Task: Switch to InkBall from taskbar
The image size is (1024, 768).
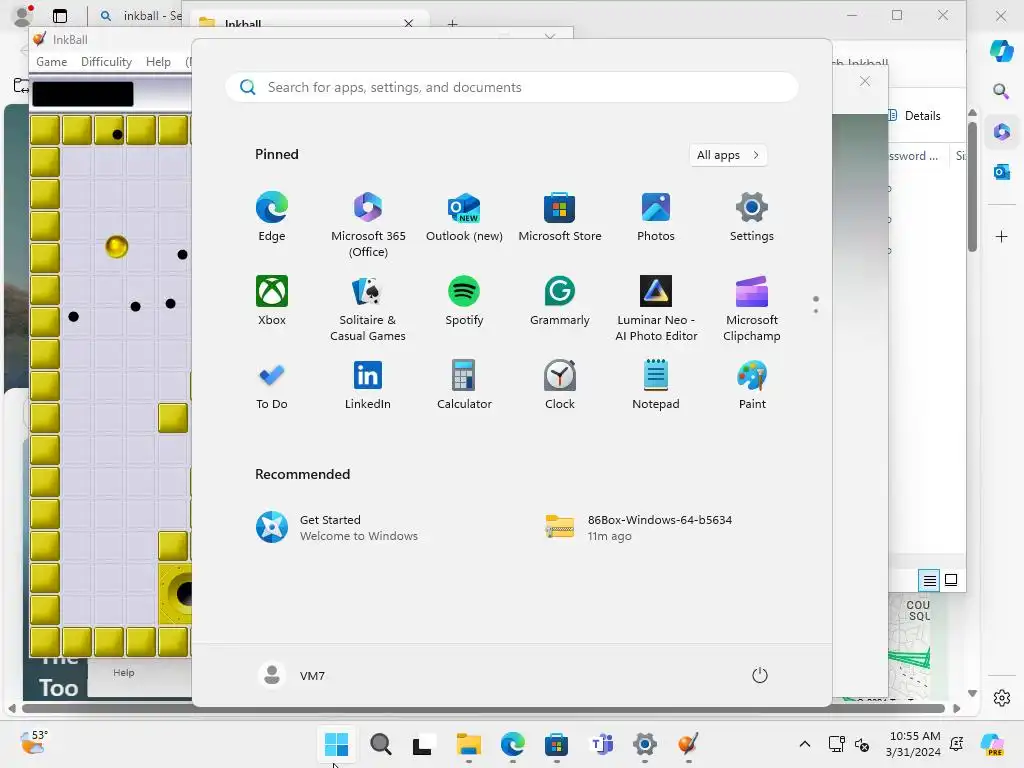Action: point(688,744)
